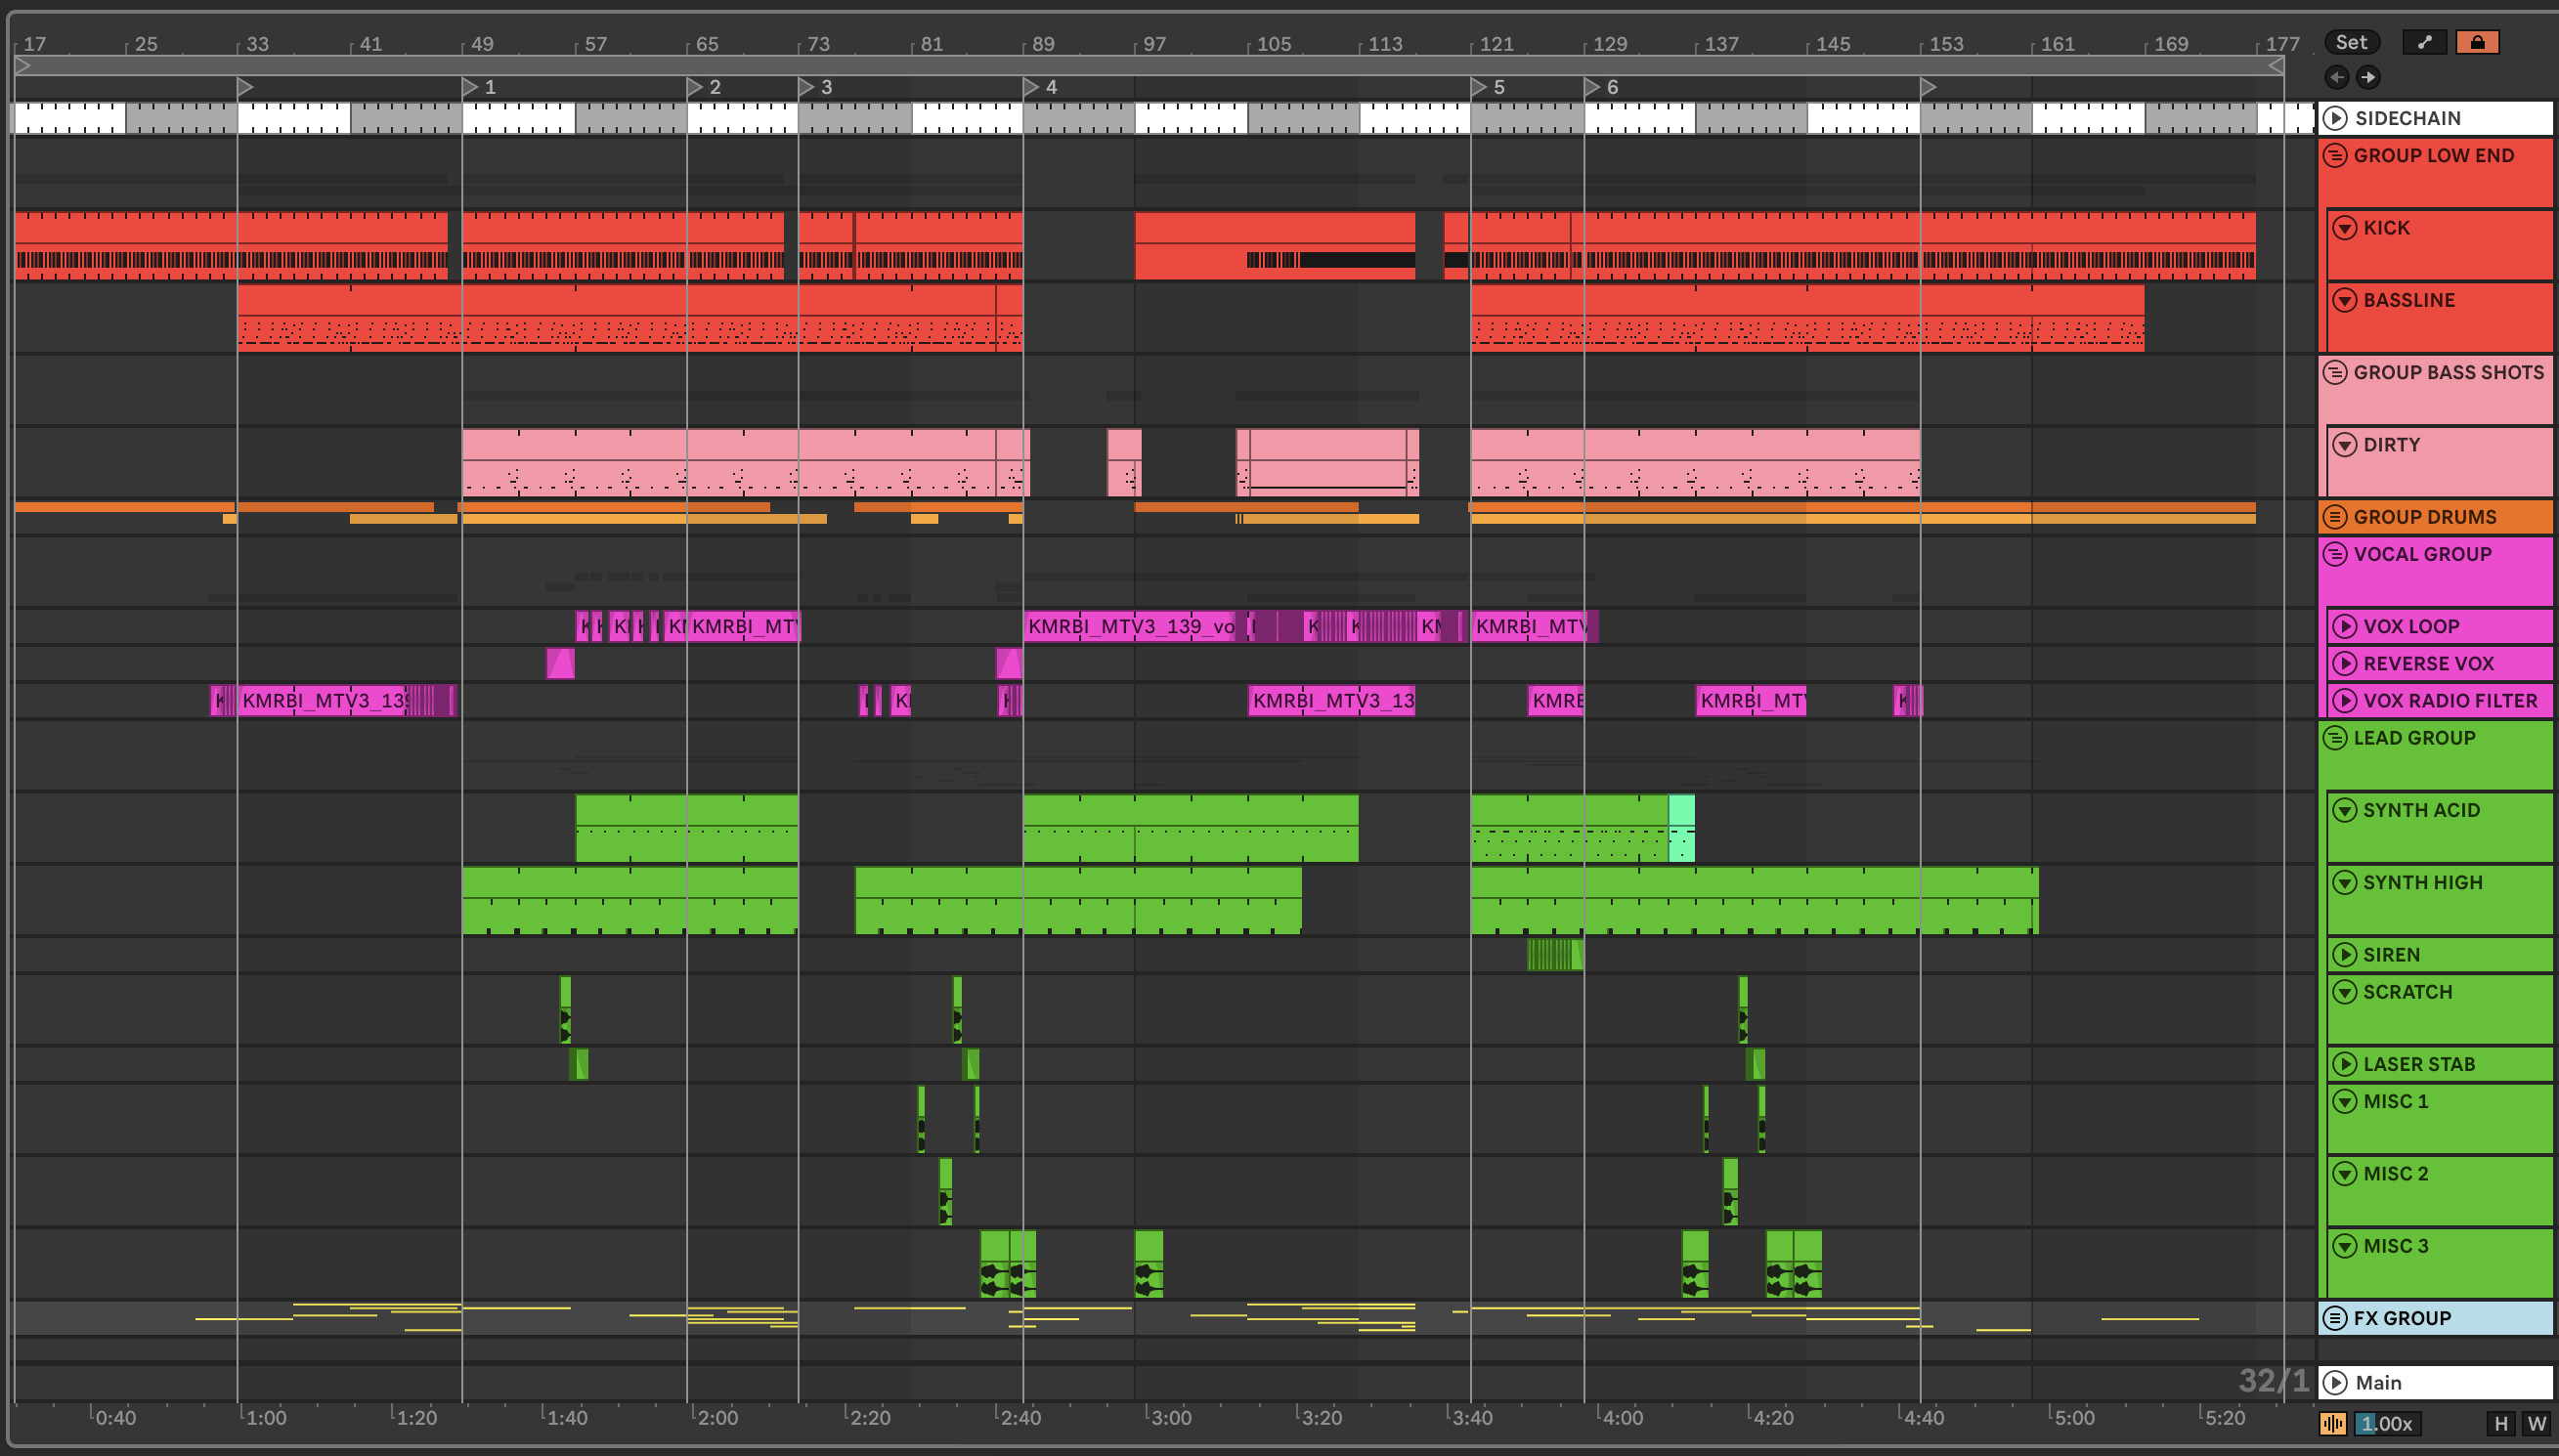Click the Set locator button
The height and width of the screenshot is (1456, 2559).
pos(2350,42)
